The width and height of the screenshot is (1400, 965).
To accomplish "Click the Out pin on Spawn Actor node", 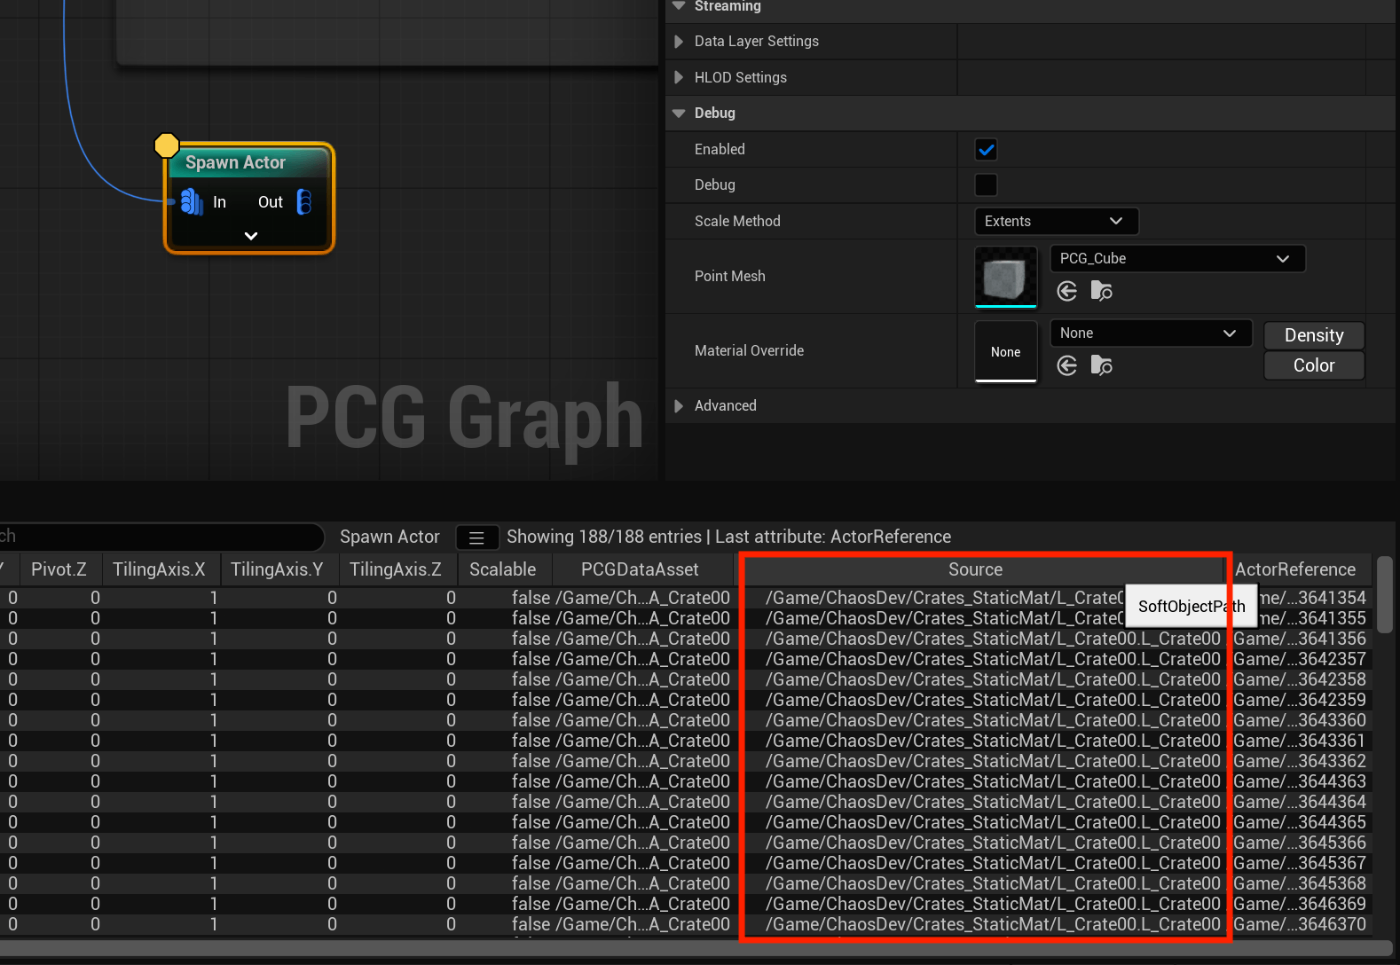I will click(x=304, y=202).
